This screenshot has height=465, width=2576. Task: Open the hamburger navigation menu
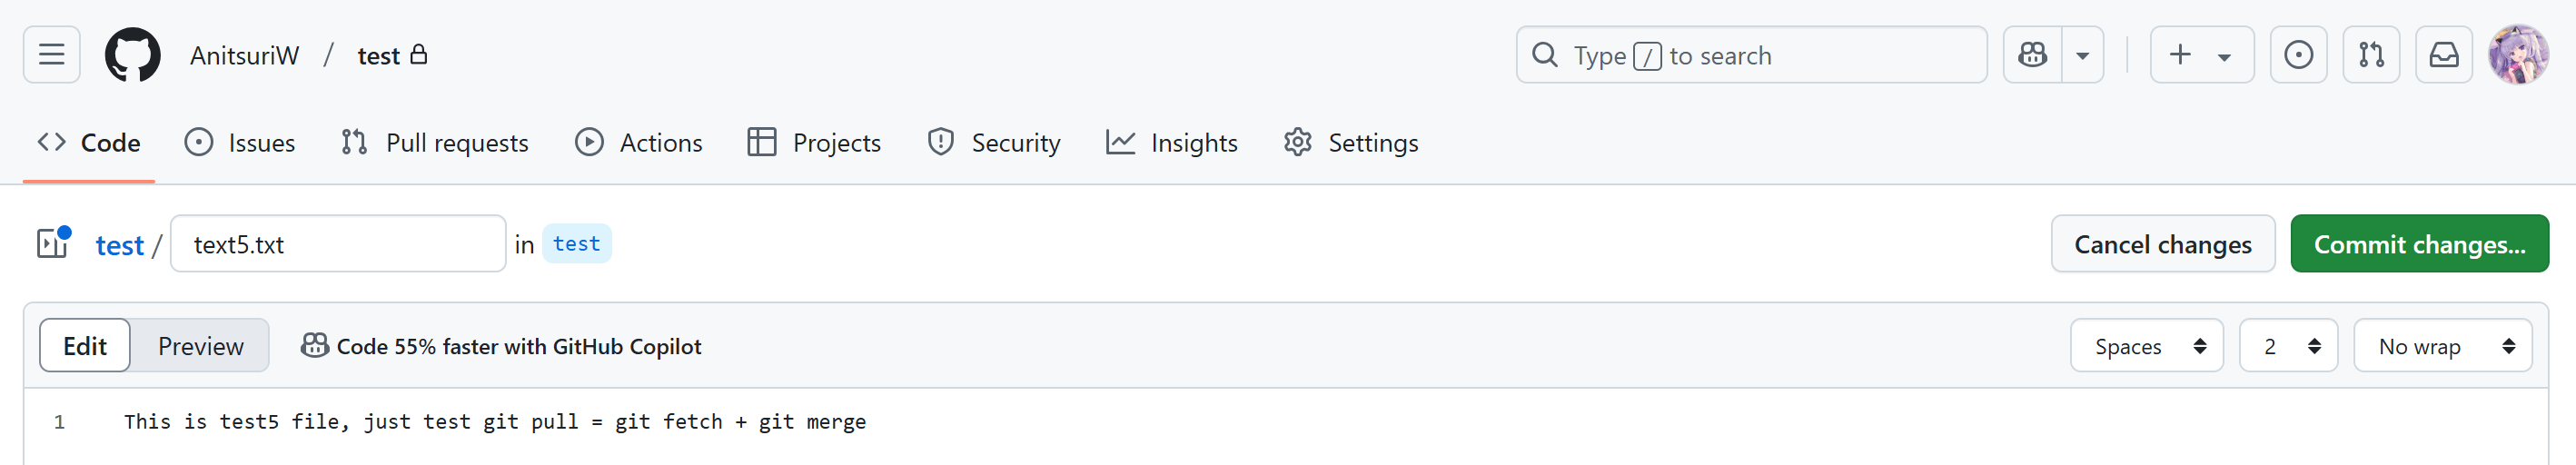(x=52, y=55)
